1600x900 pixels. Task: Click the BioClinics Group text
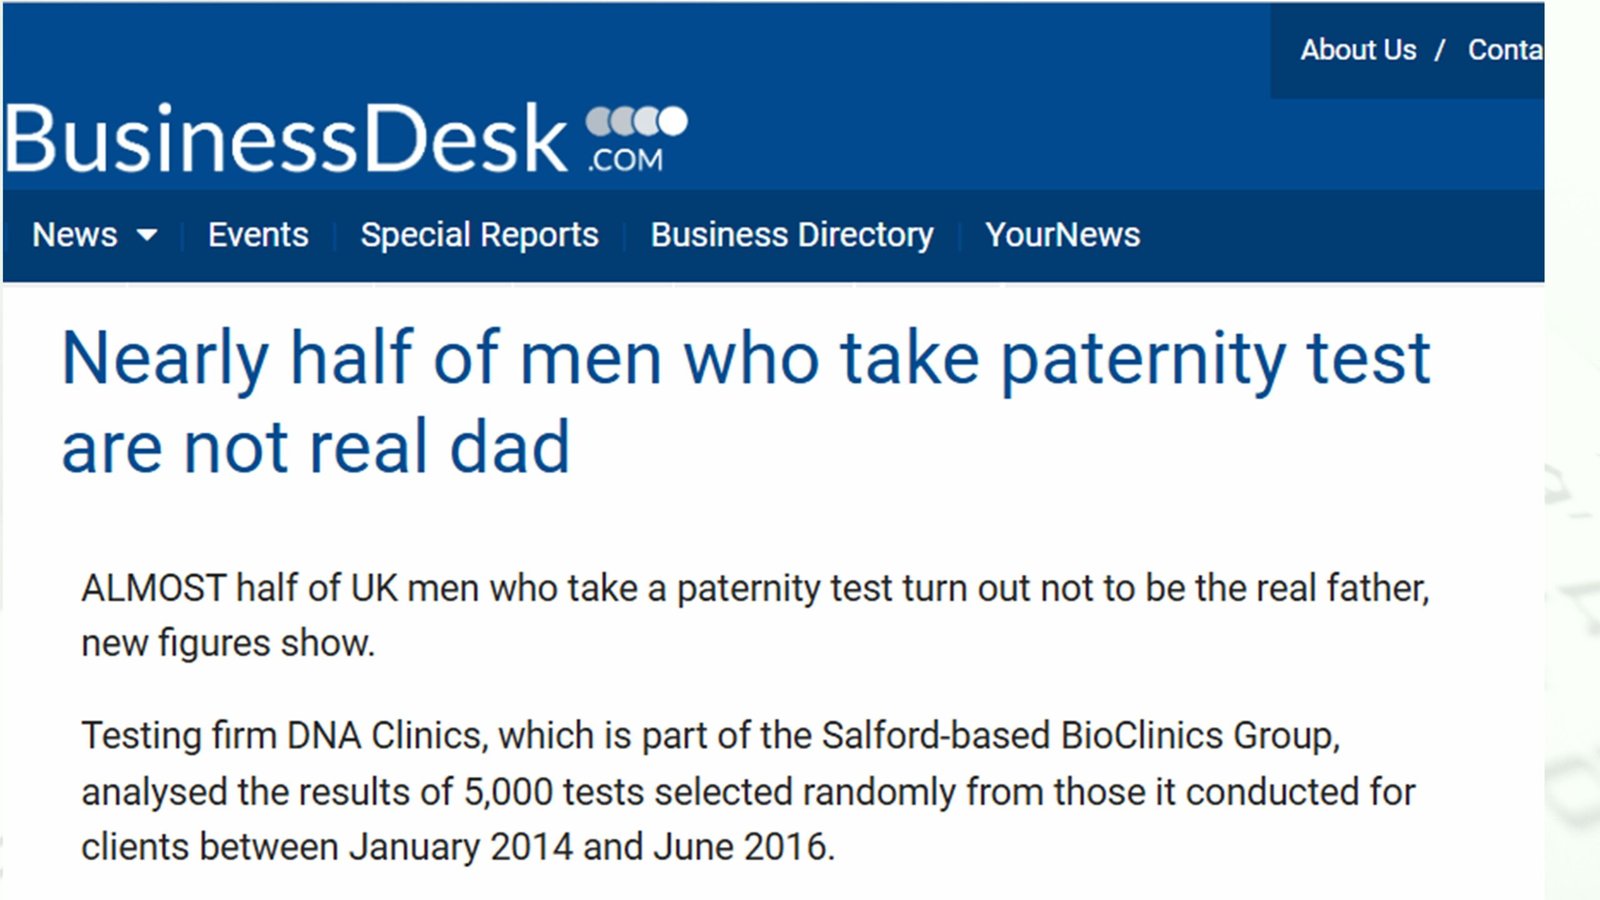point(1198,736)
